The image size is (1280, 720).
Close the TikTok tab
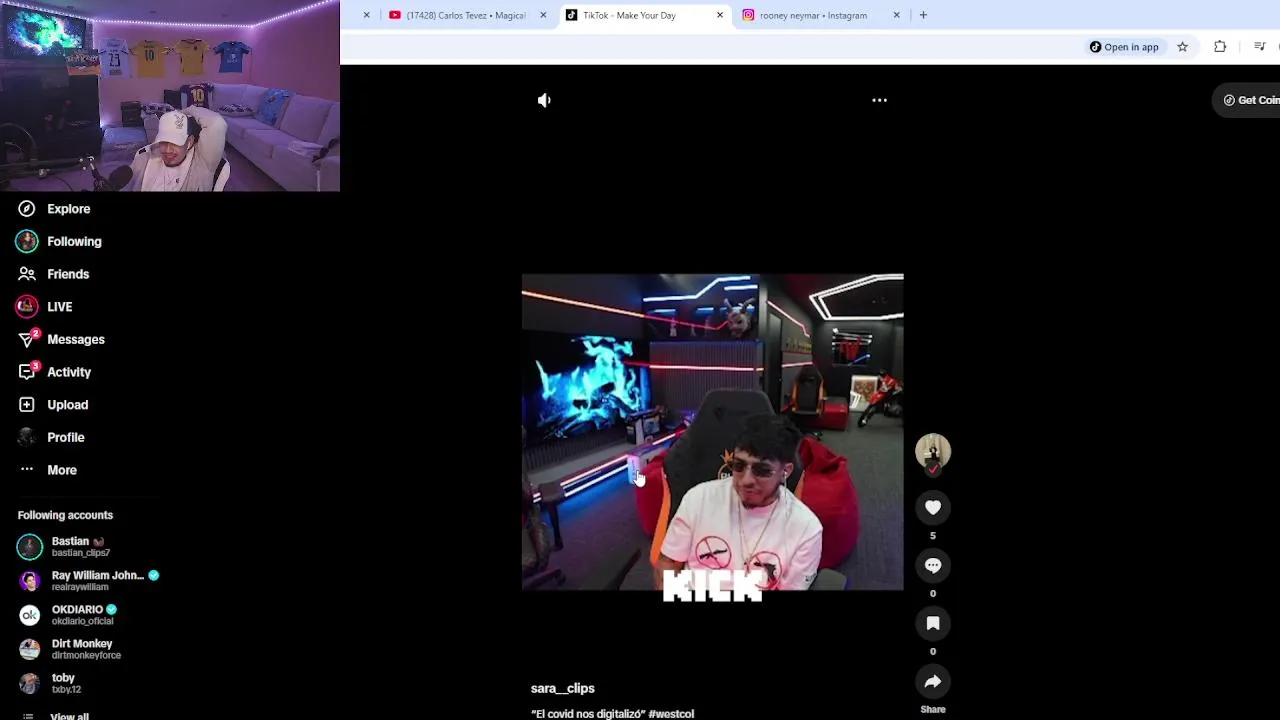click(719, 15)
